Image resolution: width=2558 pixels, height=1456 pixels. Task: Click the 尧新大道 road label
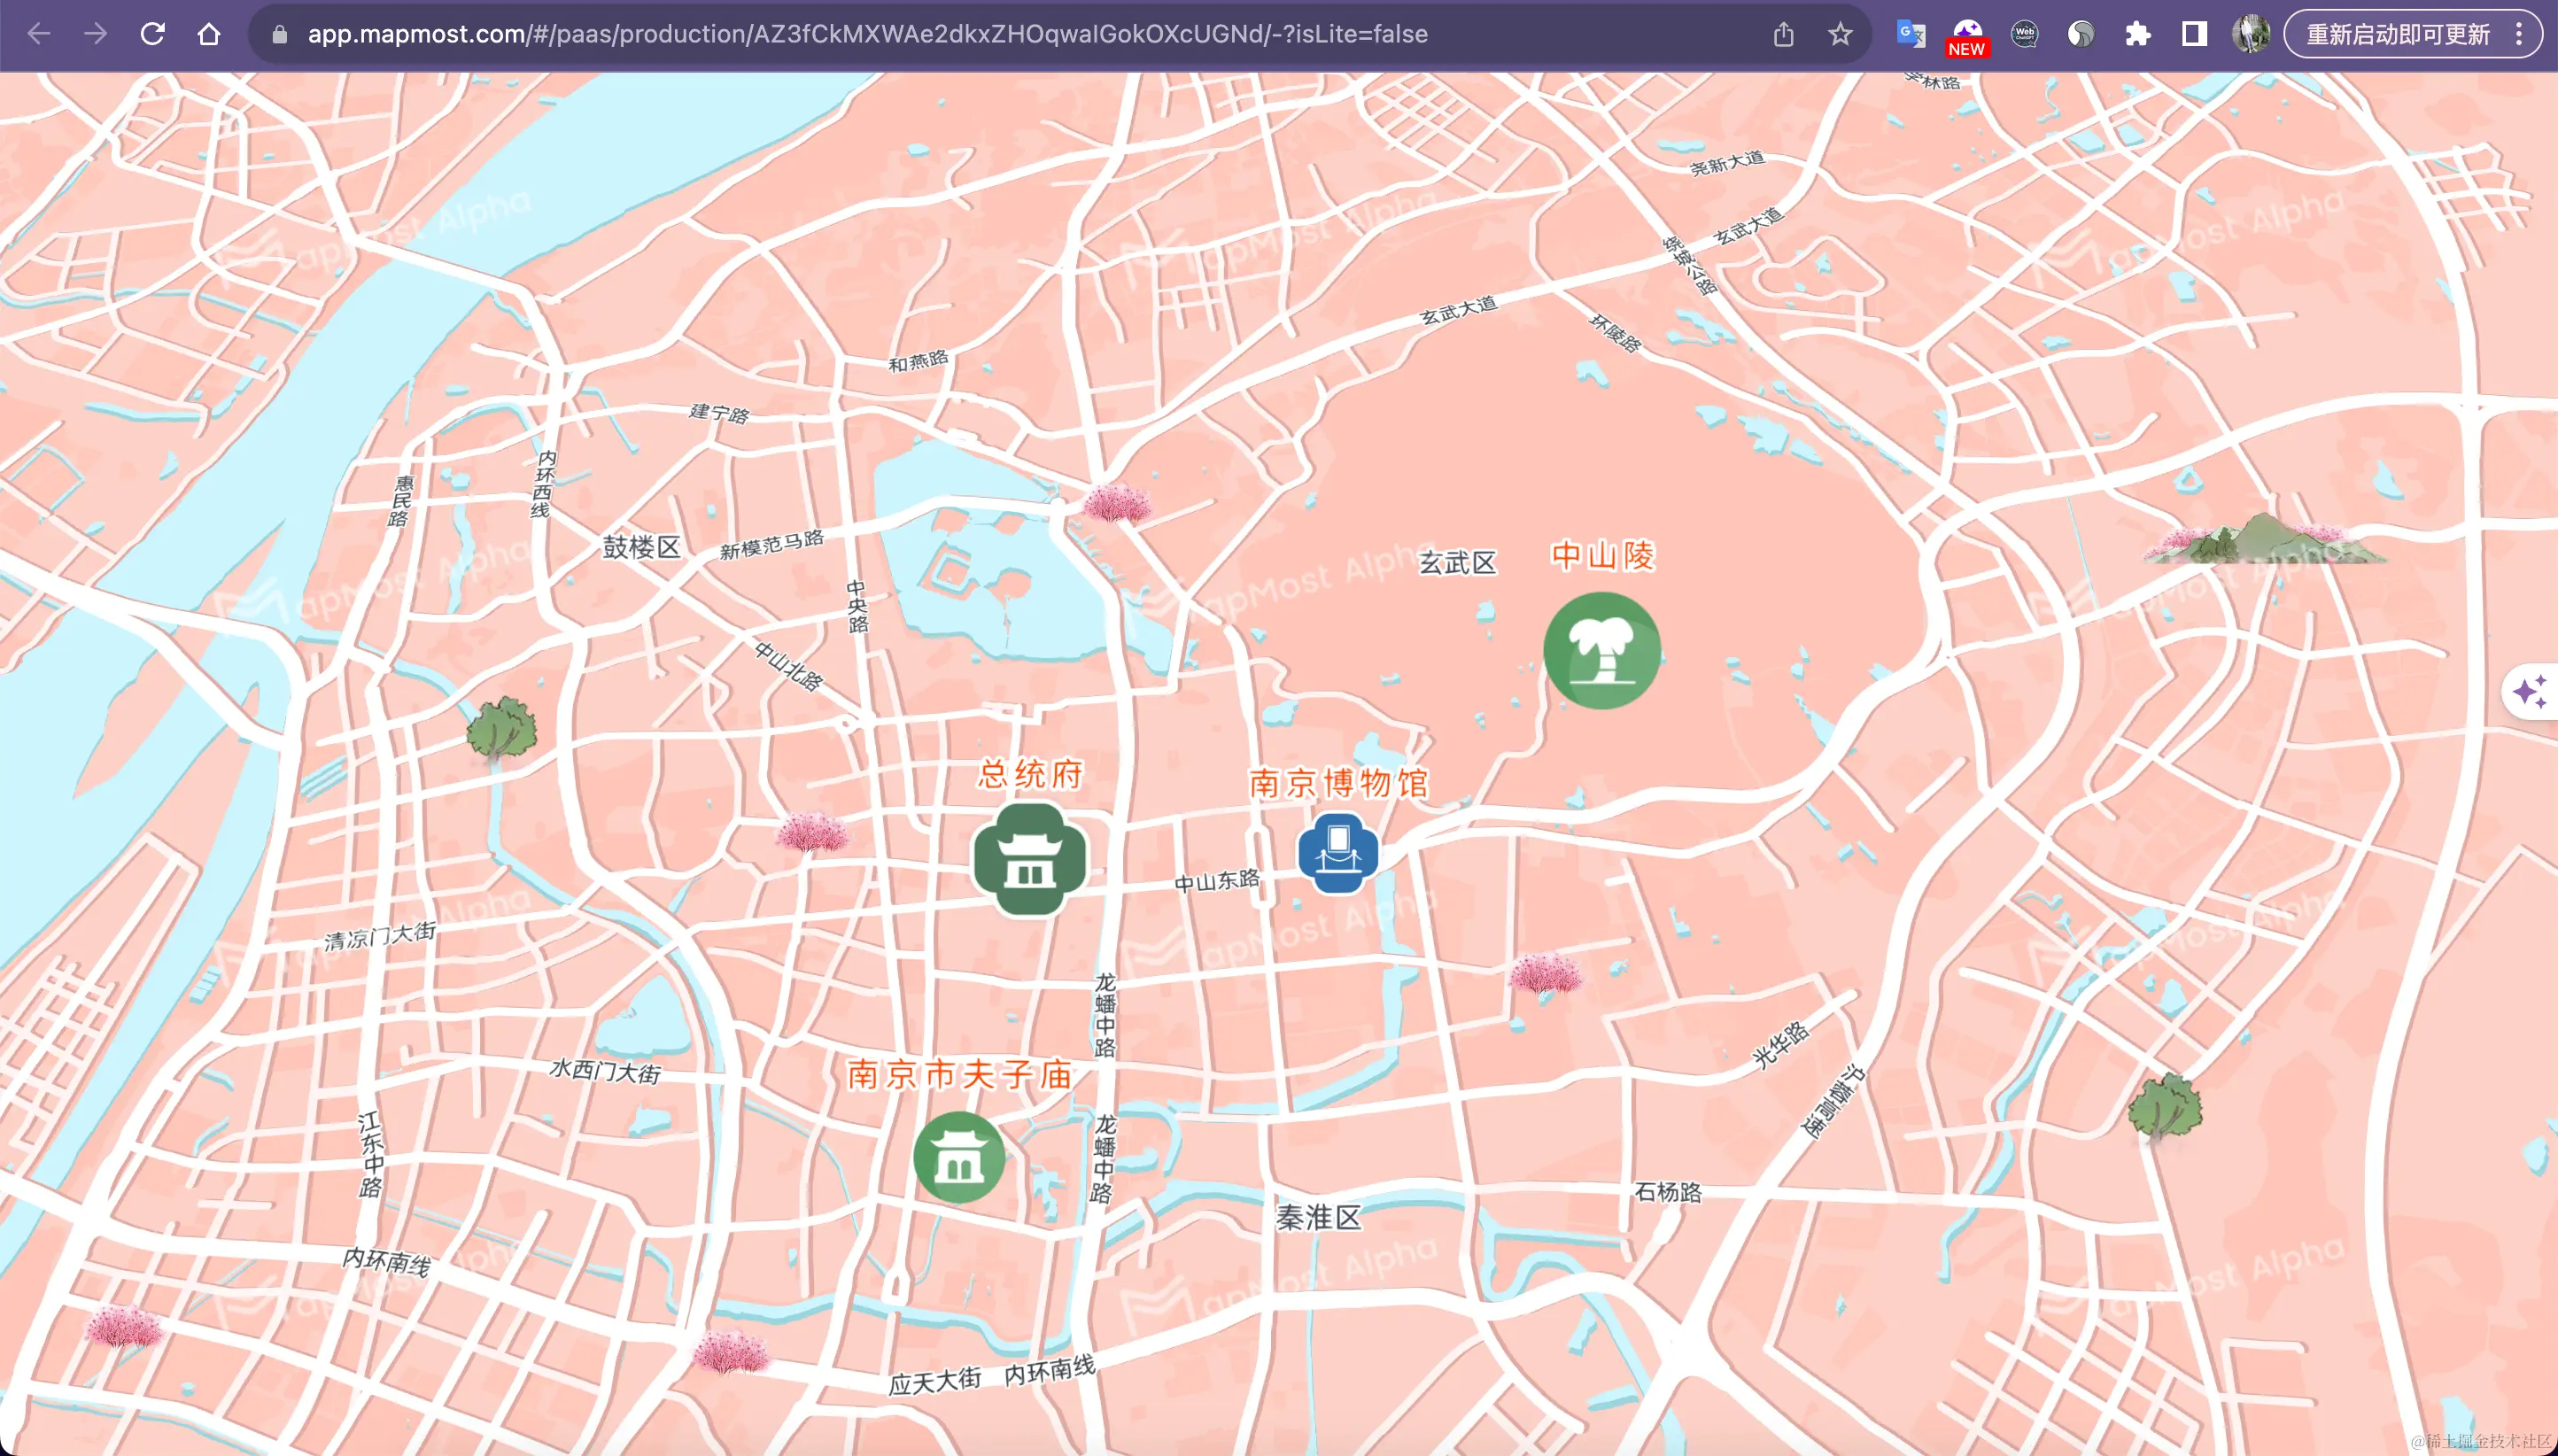click(x=1727, y=162)
